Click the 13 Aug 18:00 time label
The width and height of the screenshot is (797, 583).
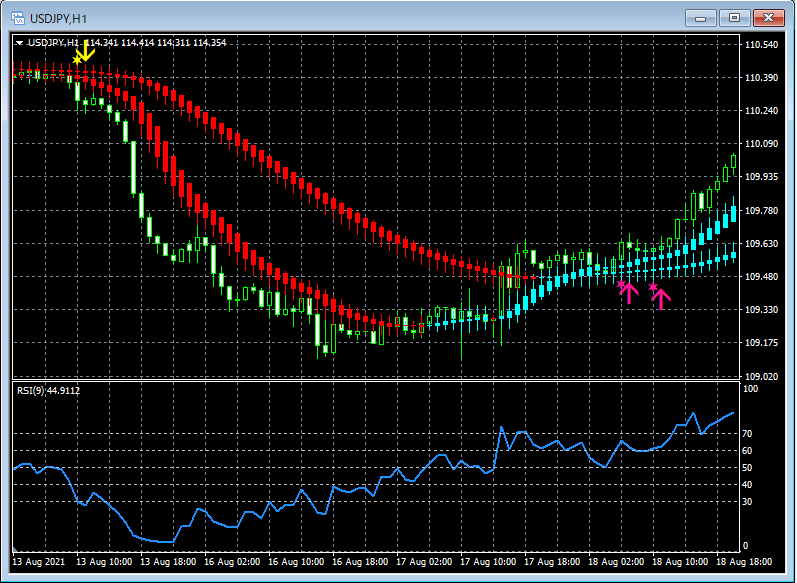[x=168, y=562]
